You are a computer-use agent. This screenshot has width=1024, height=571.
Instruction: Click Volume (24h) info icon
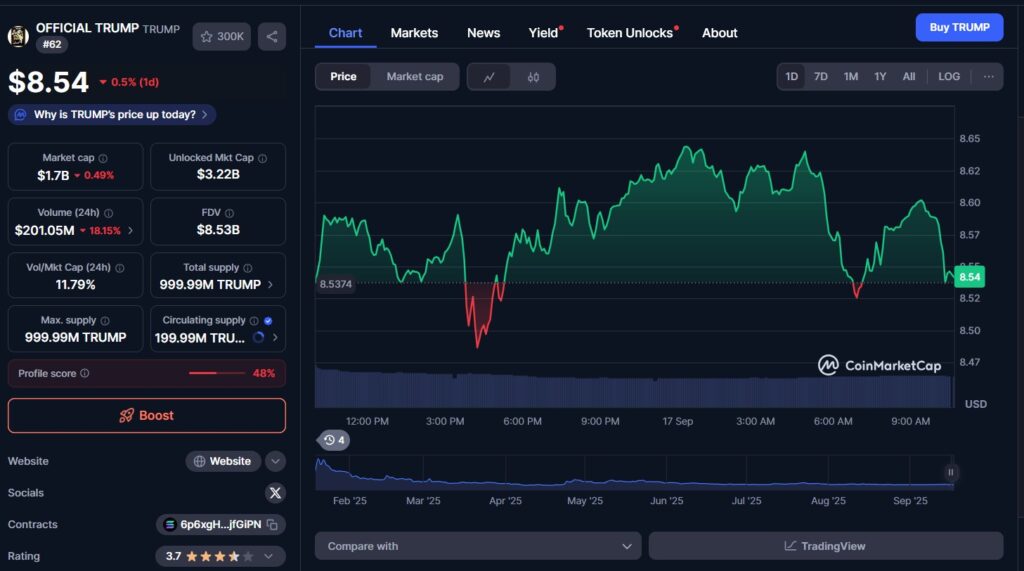[108, 213]
